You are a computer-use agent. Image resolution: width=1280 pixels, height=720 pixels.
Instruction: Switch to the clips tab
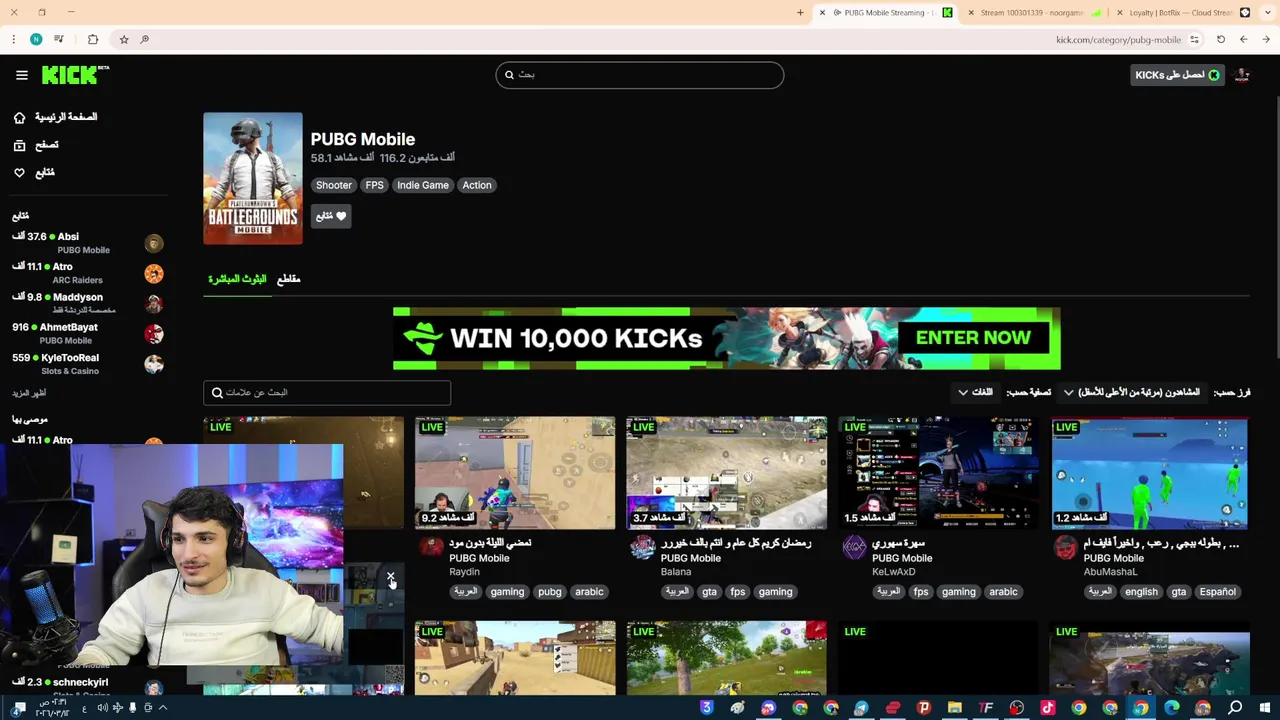288,279
